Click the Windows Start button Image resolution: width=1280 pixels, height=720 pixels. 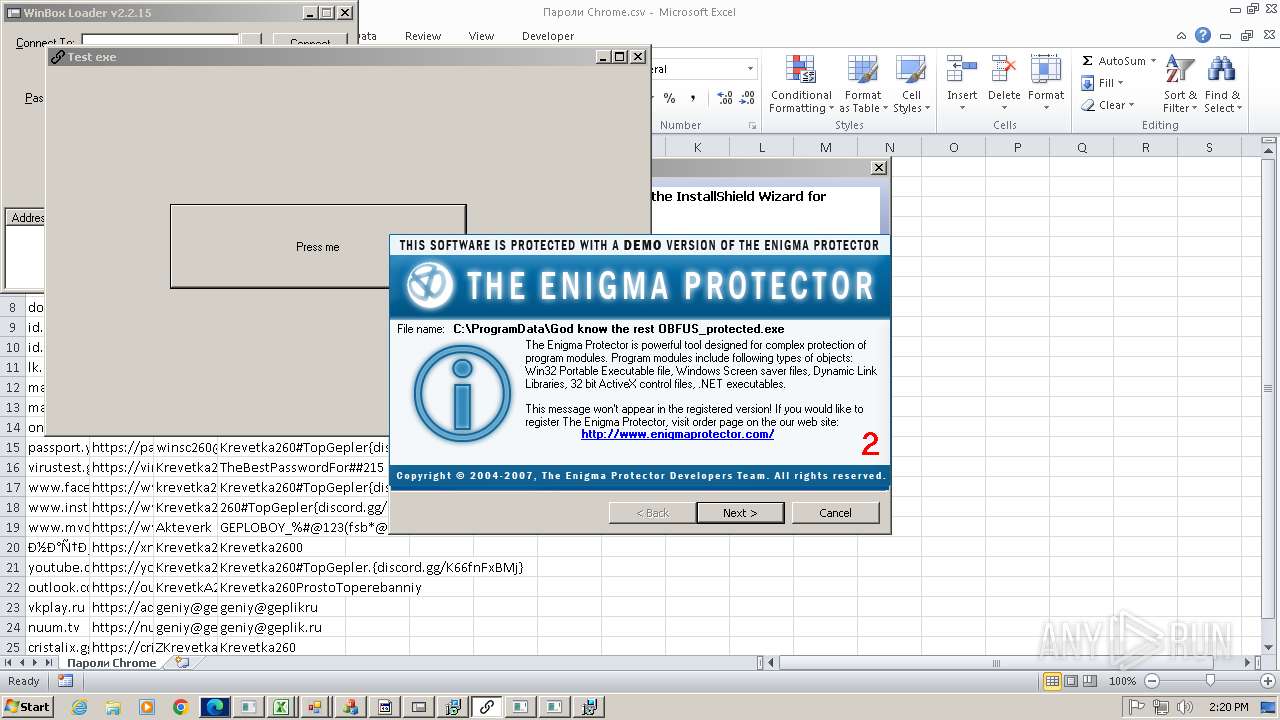(27, 707)
